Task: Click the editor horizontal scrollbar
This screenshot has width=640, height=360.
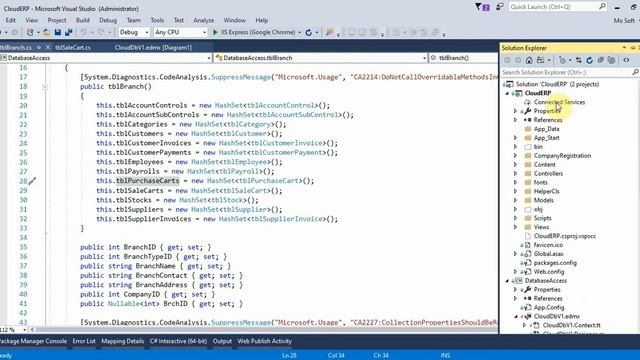Action: pyautogui.click(x=264, y=329)
